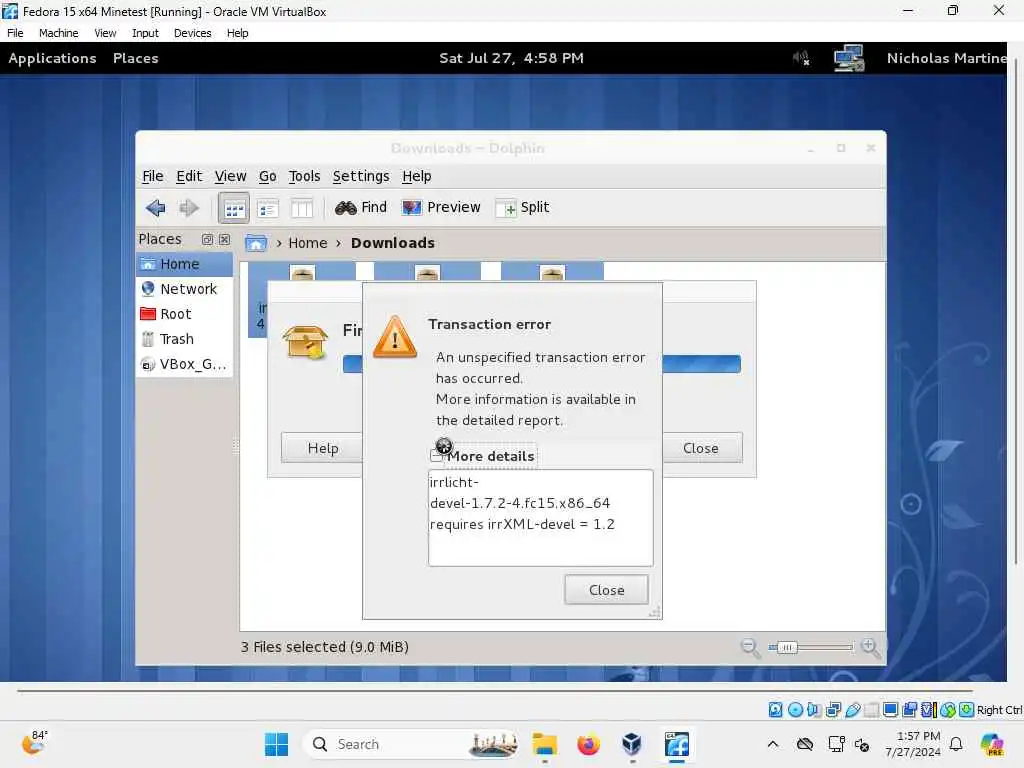This screenshot has width=1024, height=768.
Task: Open Windows Start menu
Action: pyautogui.click(x=276, y=744)
